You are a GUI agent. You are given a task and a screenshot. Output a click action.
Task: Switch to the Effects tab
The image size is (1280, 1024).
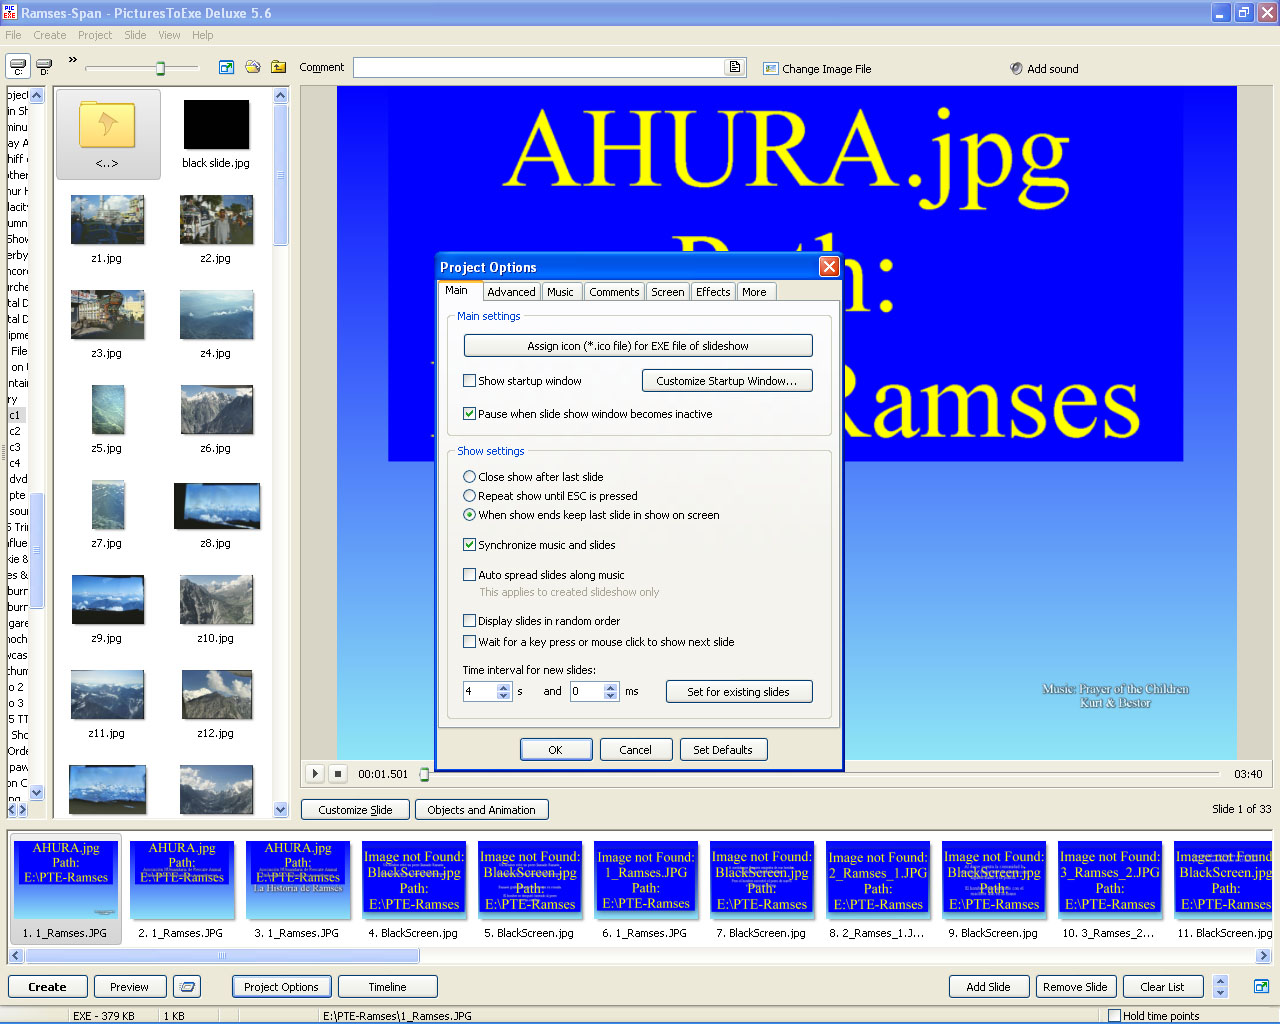tap(713, 292)
